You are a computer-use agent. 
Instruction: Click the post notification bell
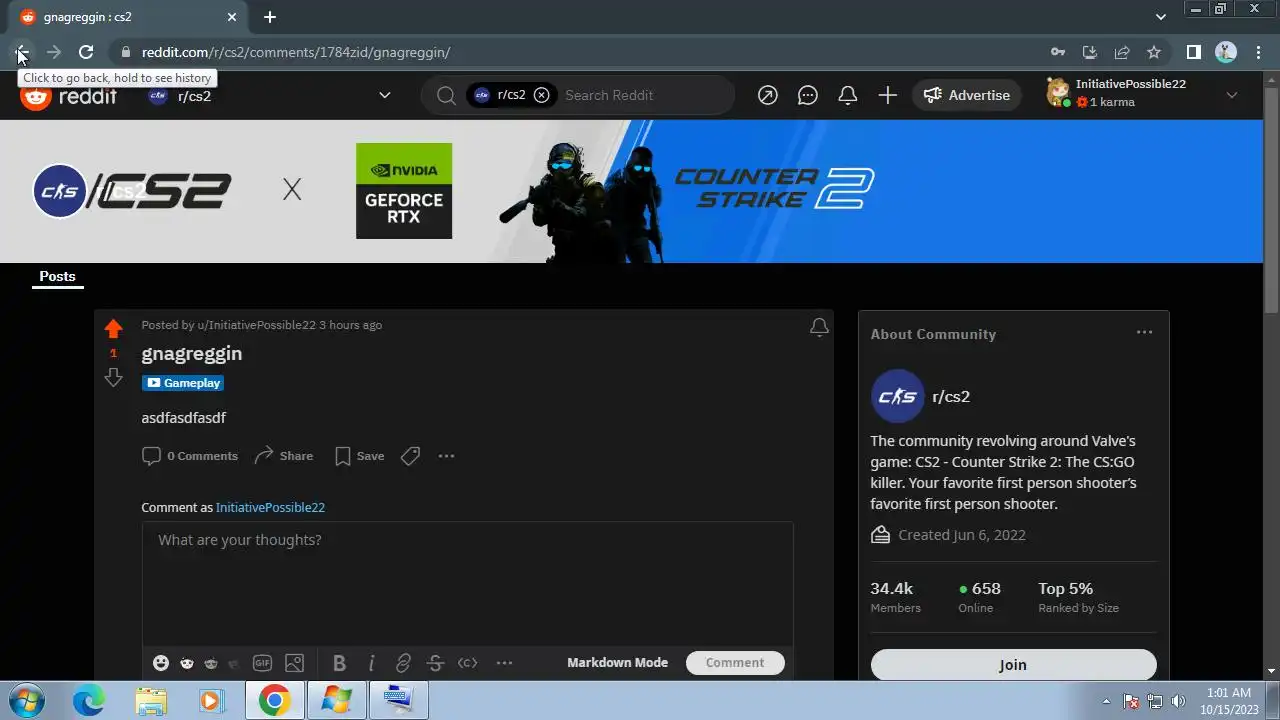pos(819,327)
